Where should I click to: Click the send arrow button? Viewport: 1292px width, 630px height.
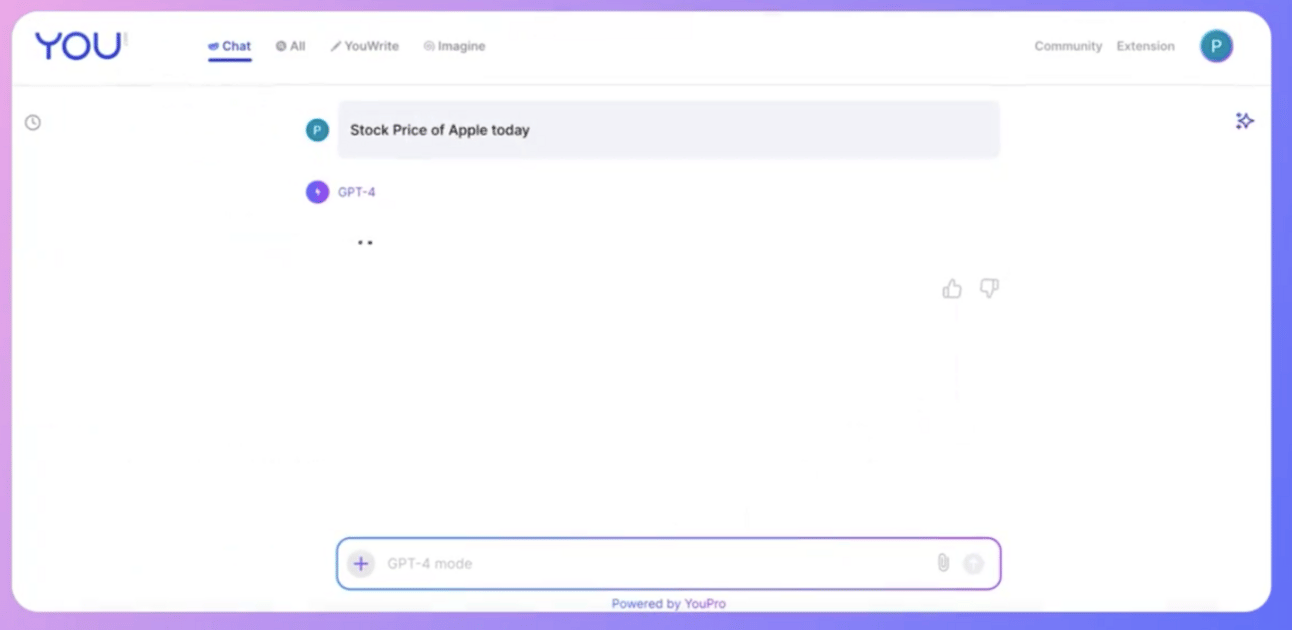[x=973, y=564]
